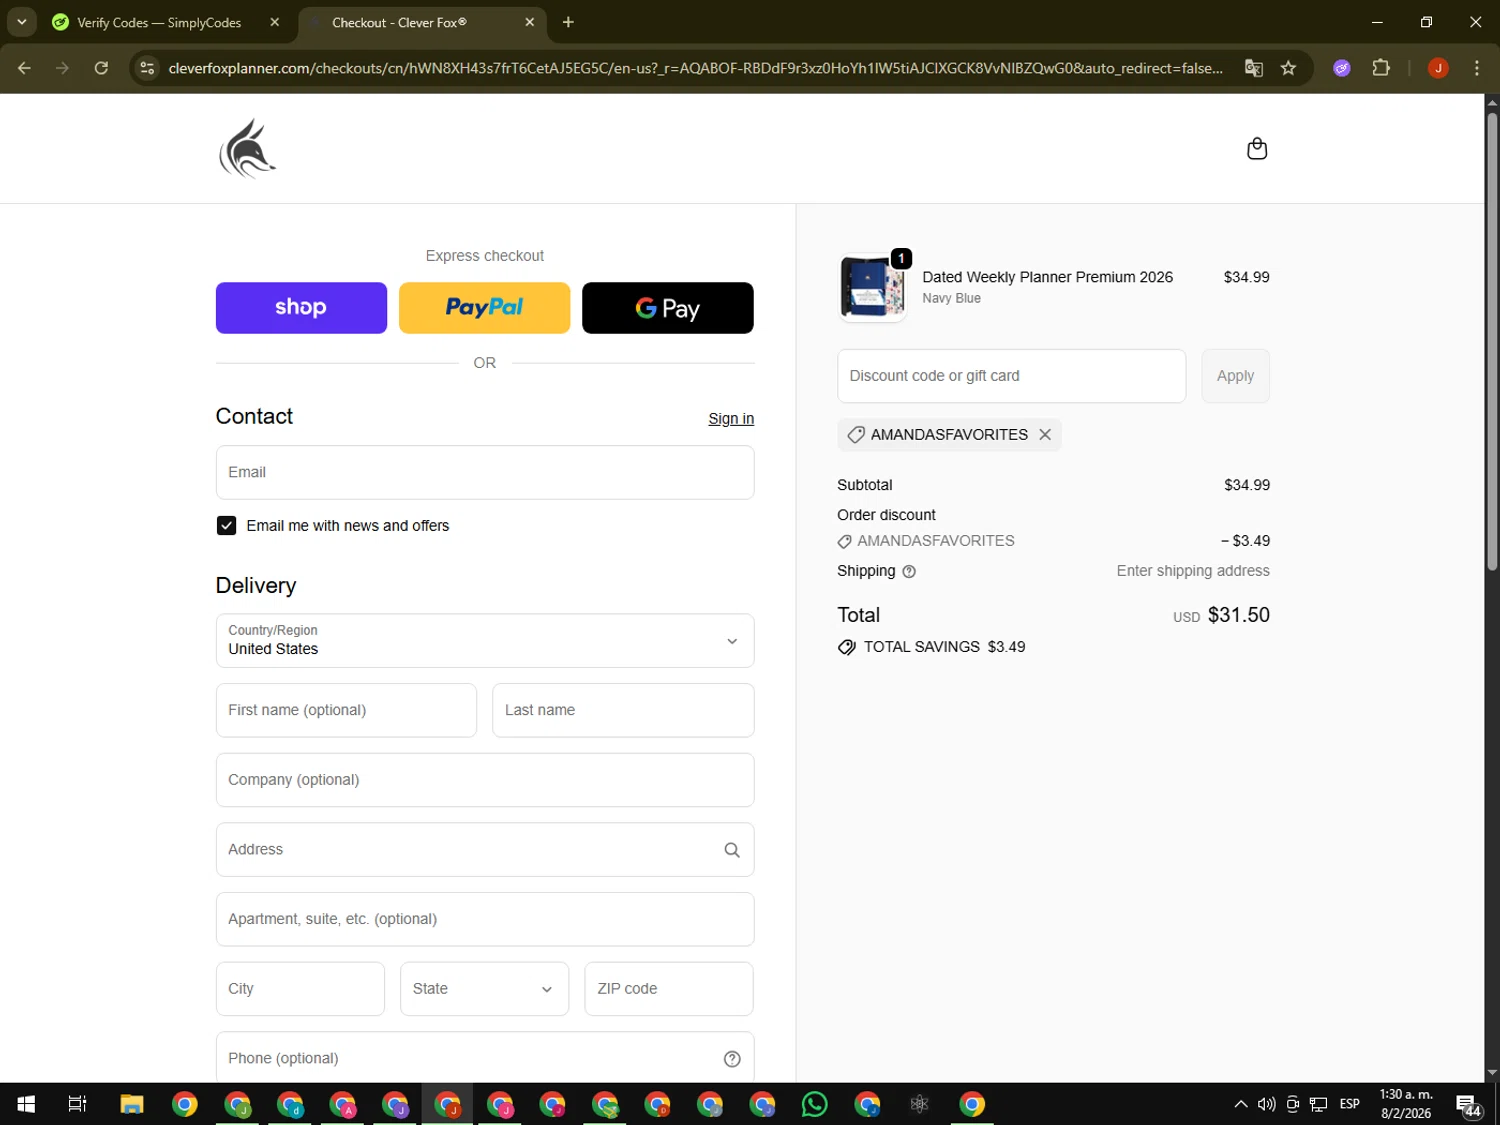Click the browser address bar URL
The width and height of the screenshot is (1500, 1125).
(695, 68)
